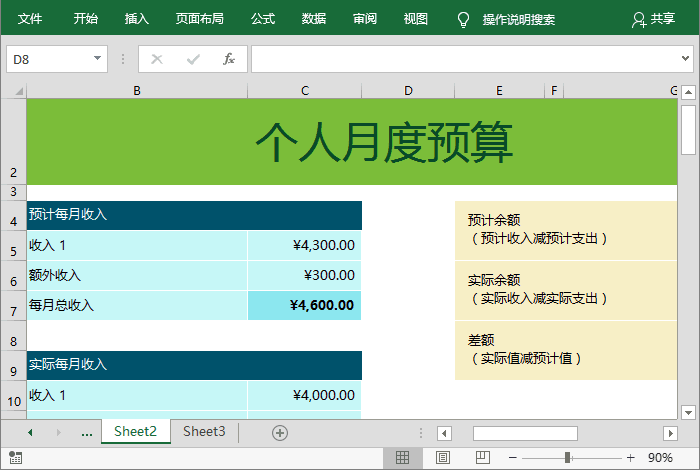Expand the formula bar chevron

pos(685,58)
